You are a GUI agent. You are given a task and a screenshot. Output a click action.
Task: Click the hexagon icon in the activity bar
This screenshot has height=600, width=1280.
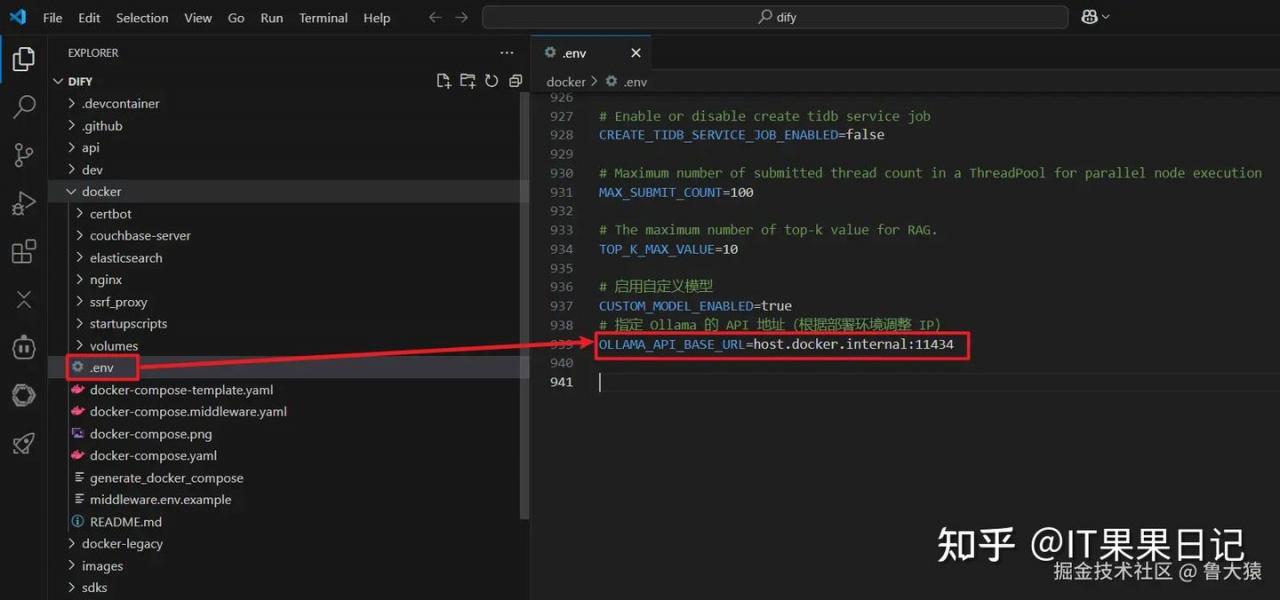pos(23,396)
